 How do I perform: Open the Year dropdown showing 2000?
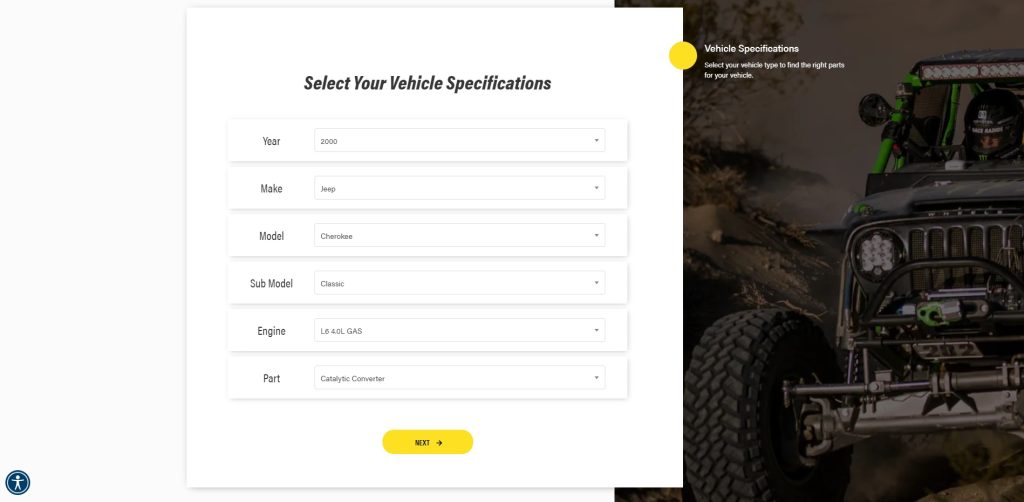(x=459, y=141)
